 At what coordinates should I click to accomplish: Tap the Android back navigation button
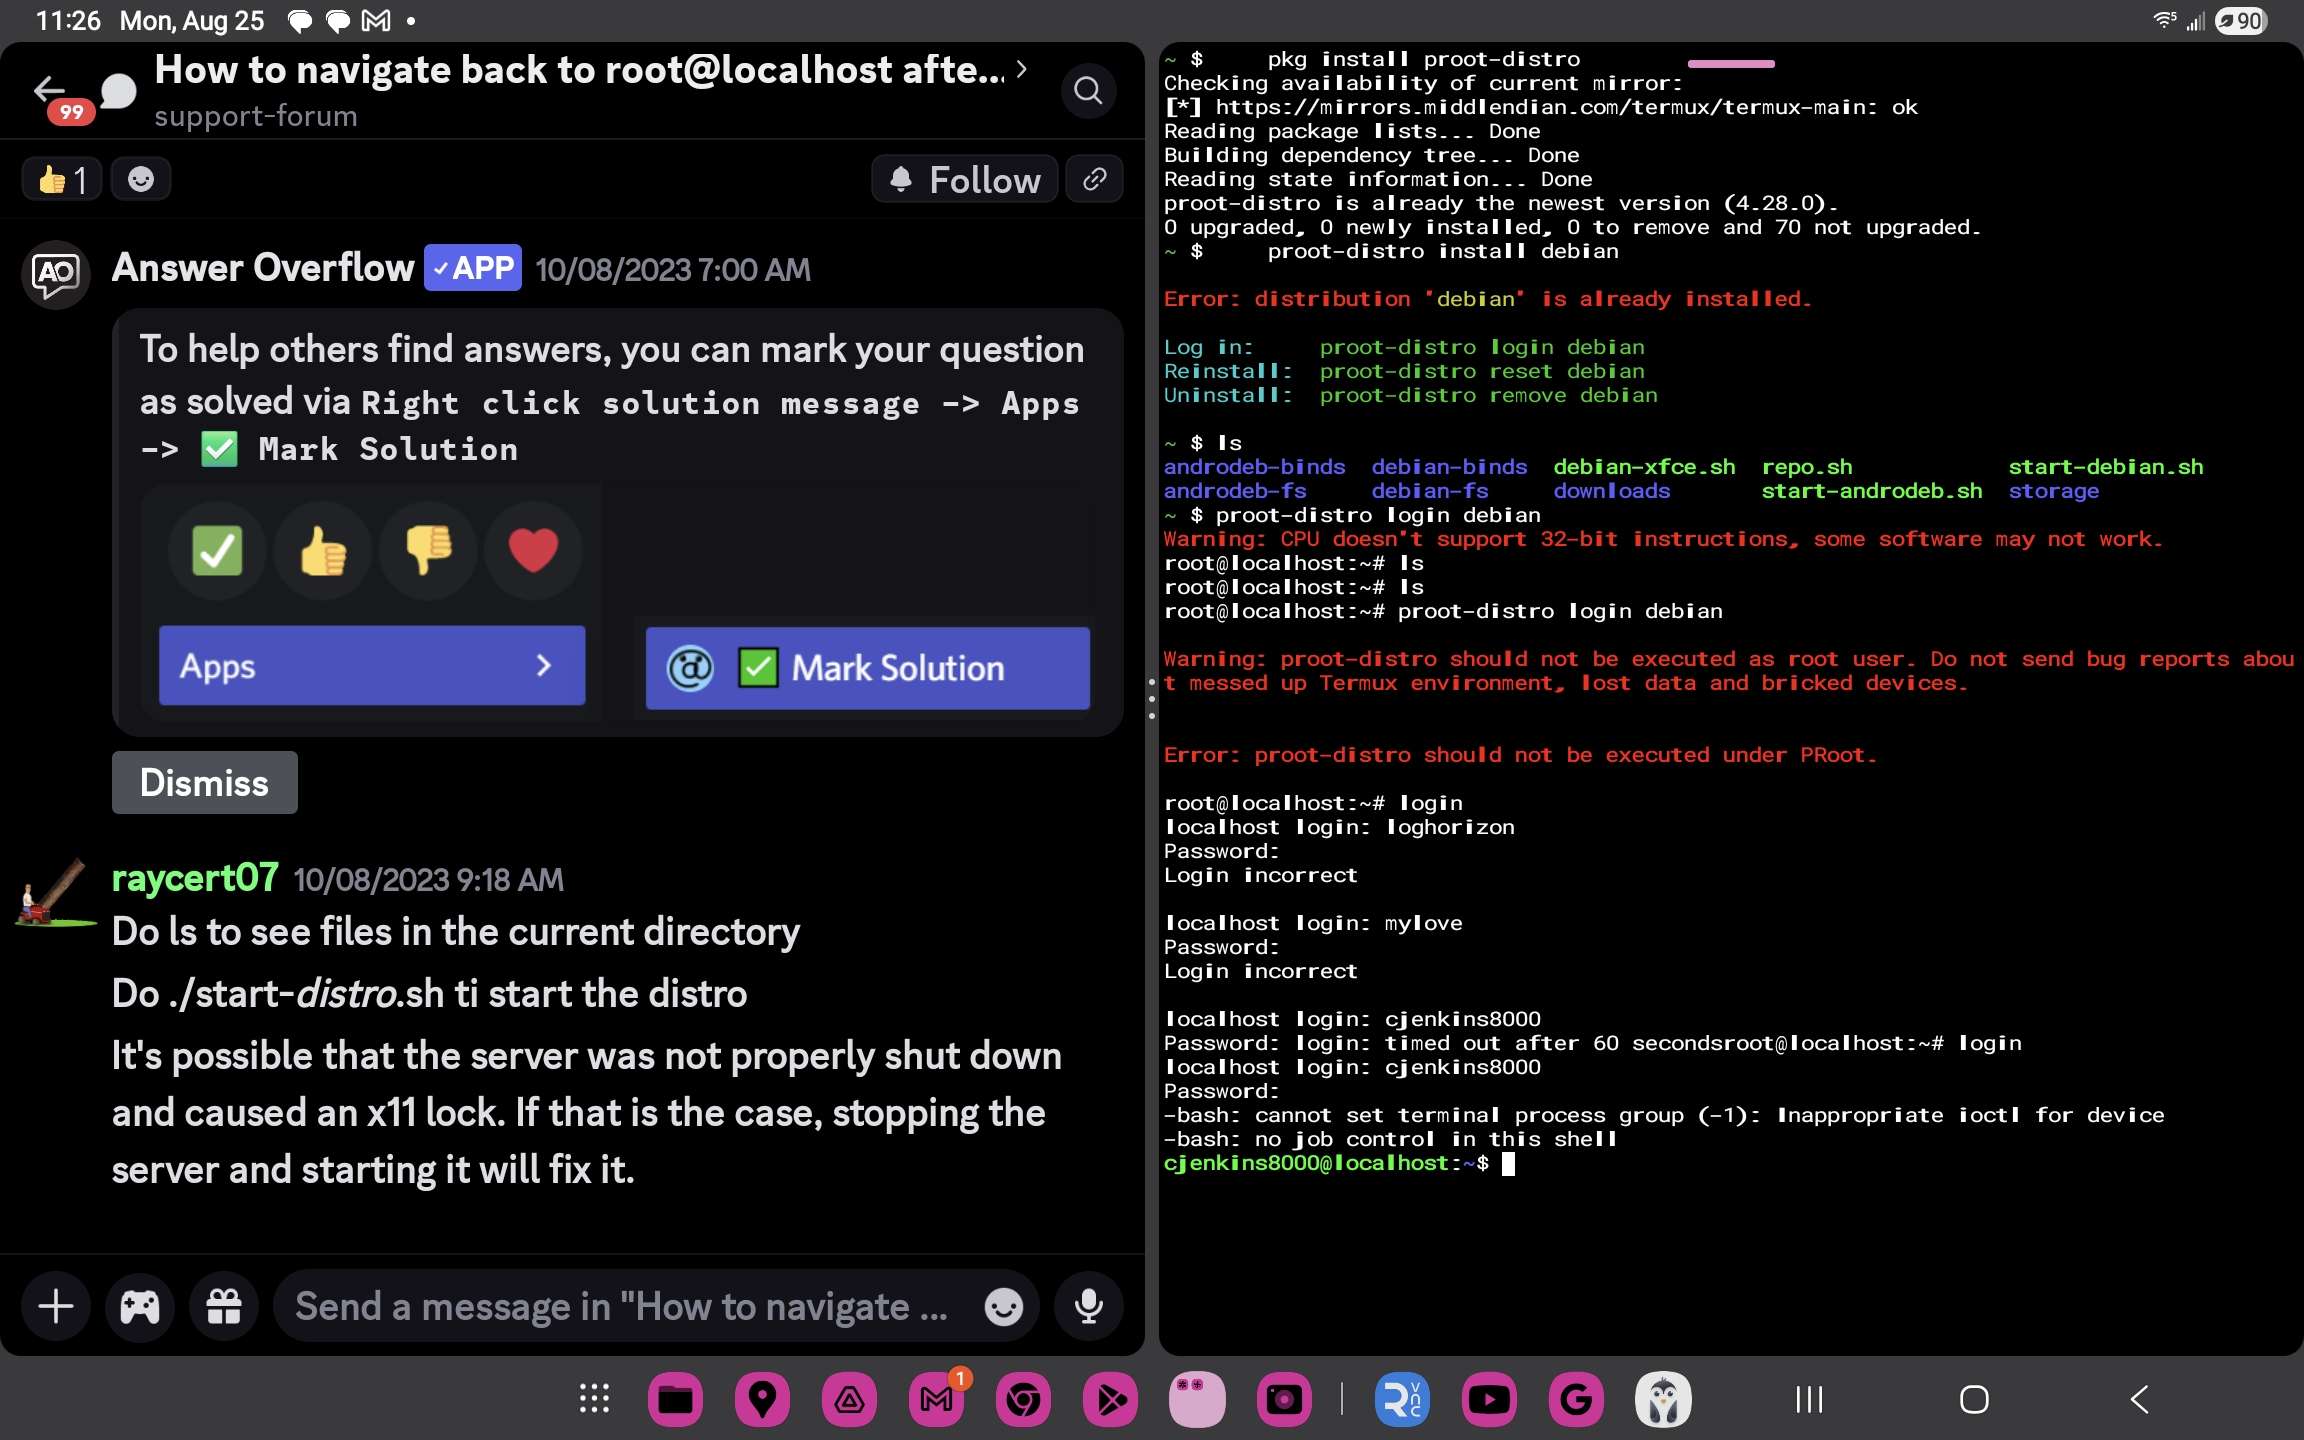point(2139,1399)
